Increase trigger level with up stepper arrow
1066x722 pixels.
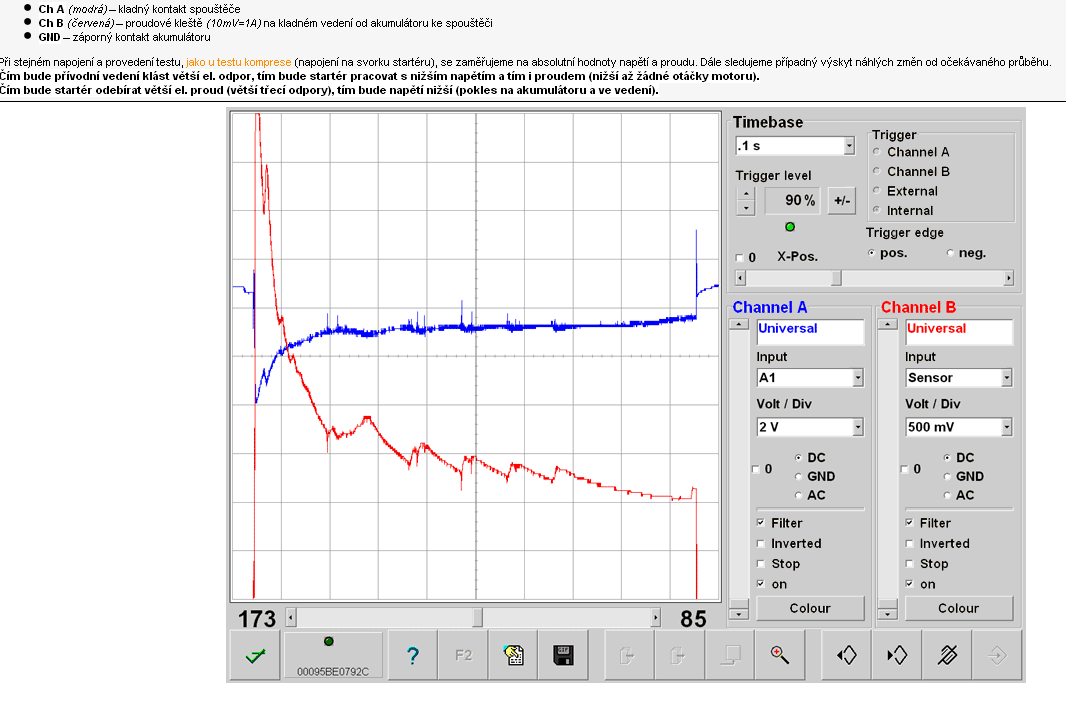[x=746, y=194]
